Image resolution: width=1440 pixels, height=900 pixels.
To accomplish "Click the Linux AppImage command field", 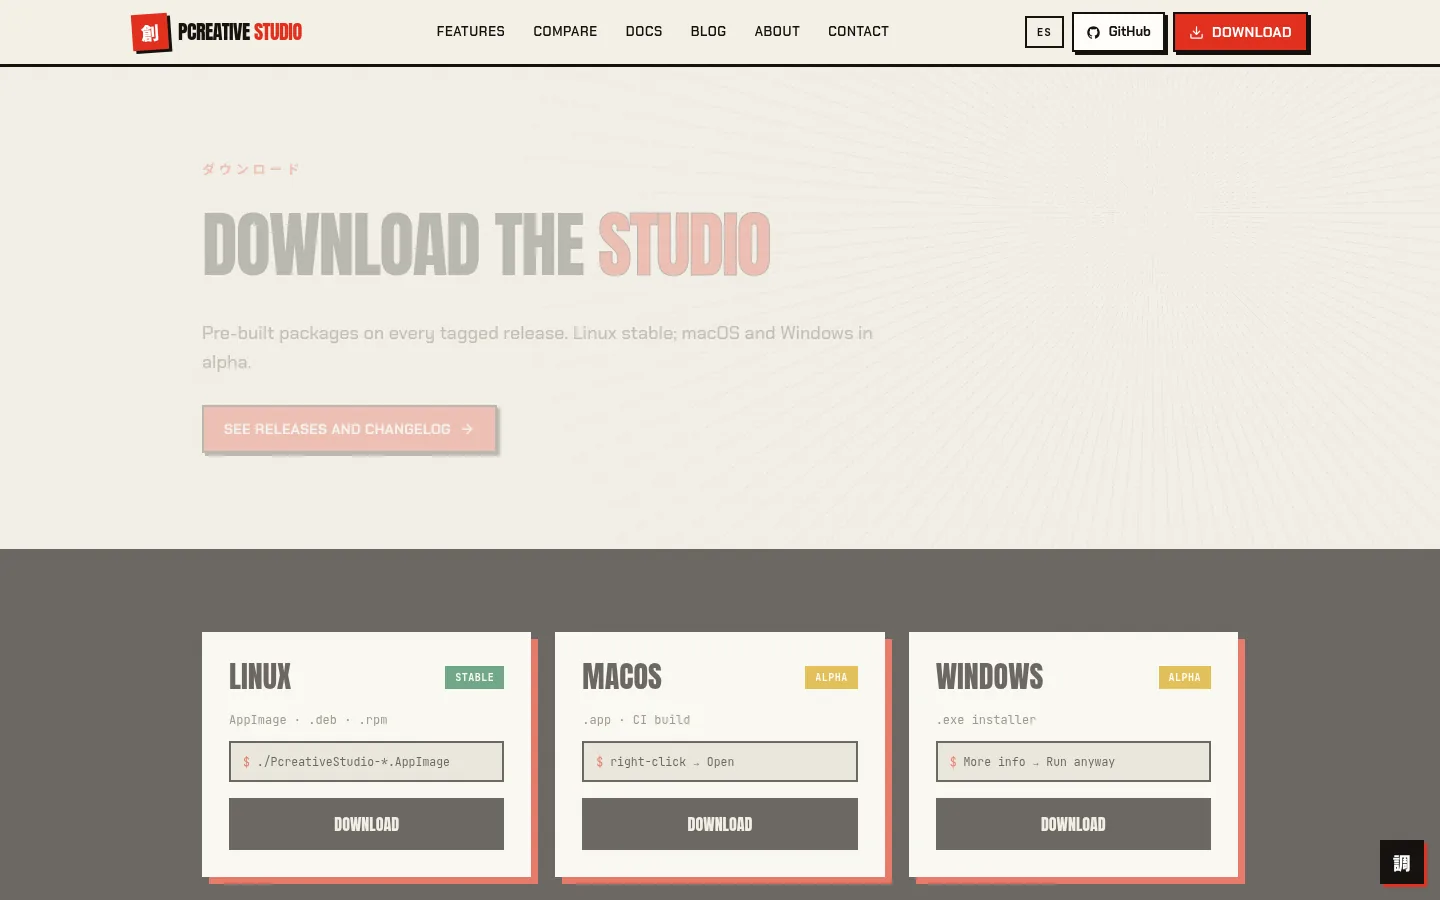I will click(366, 762).
